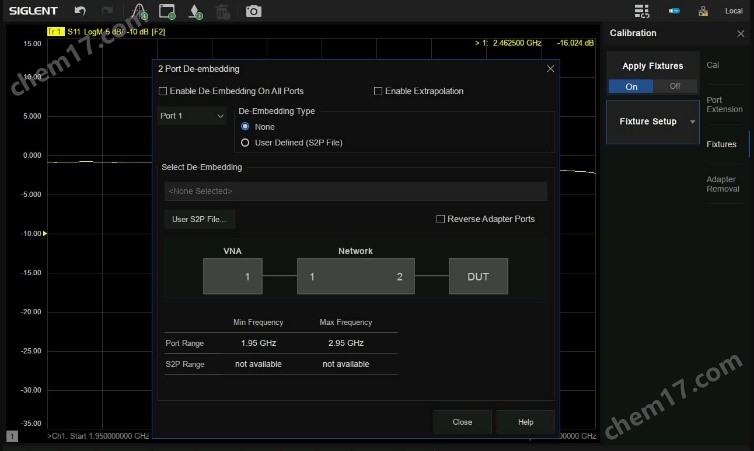Click the add trace icon
This screenshot has height=451, width=754.
click(139, 11)
